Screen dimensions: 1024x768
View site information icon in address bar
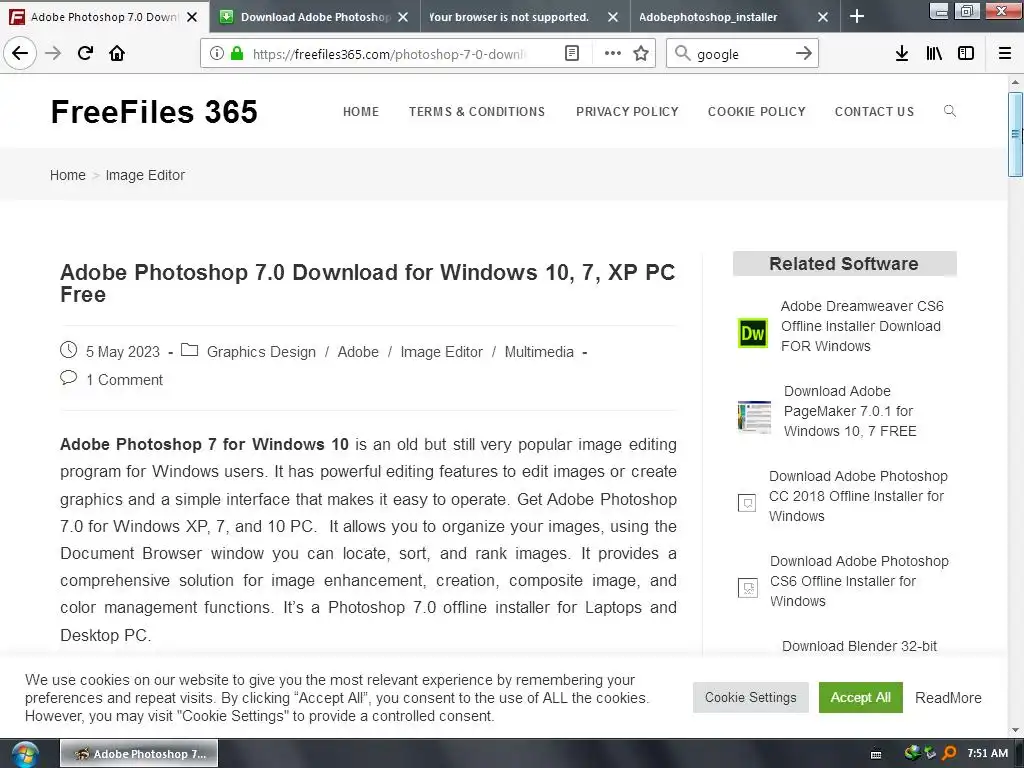[x=217, y=54]
